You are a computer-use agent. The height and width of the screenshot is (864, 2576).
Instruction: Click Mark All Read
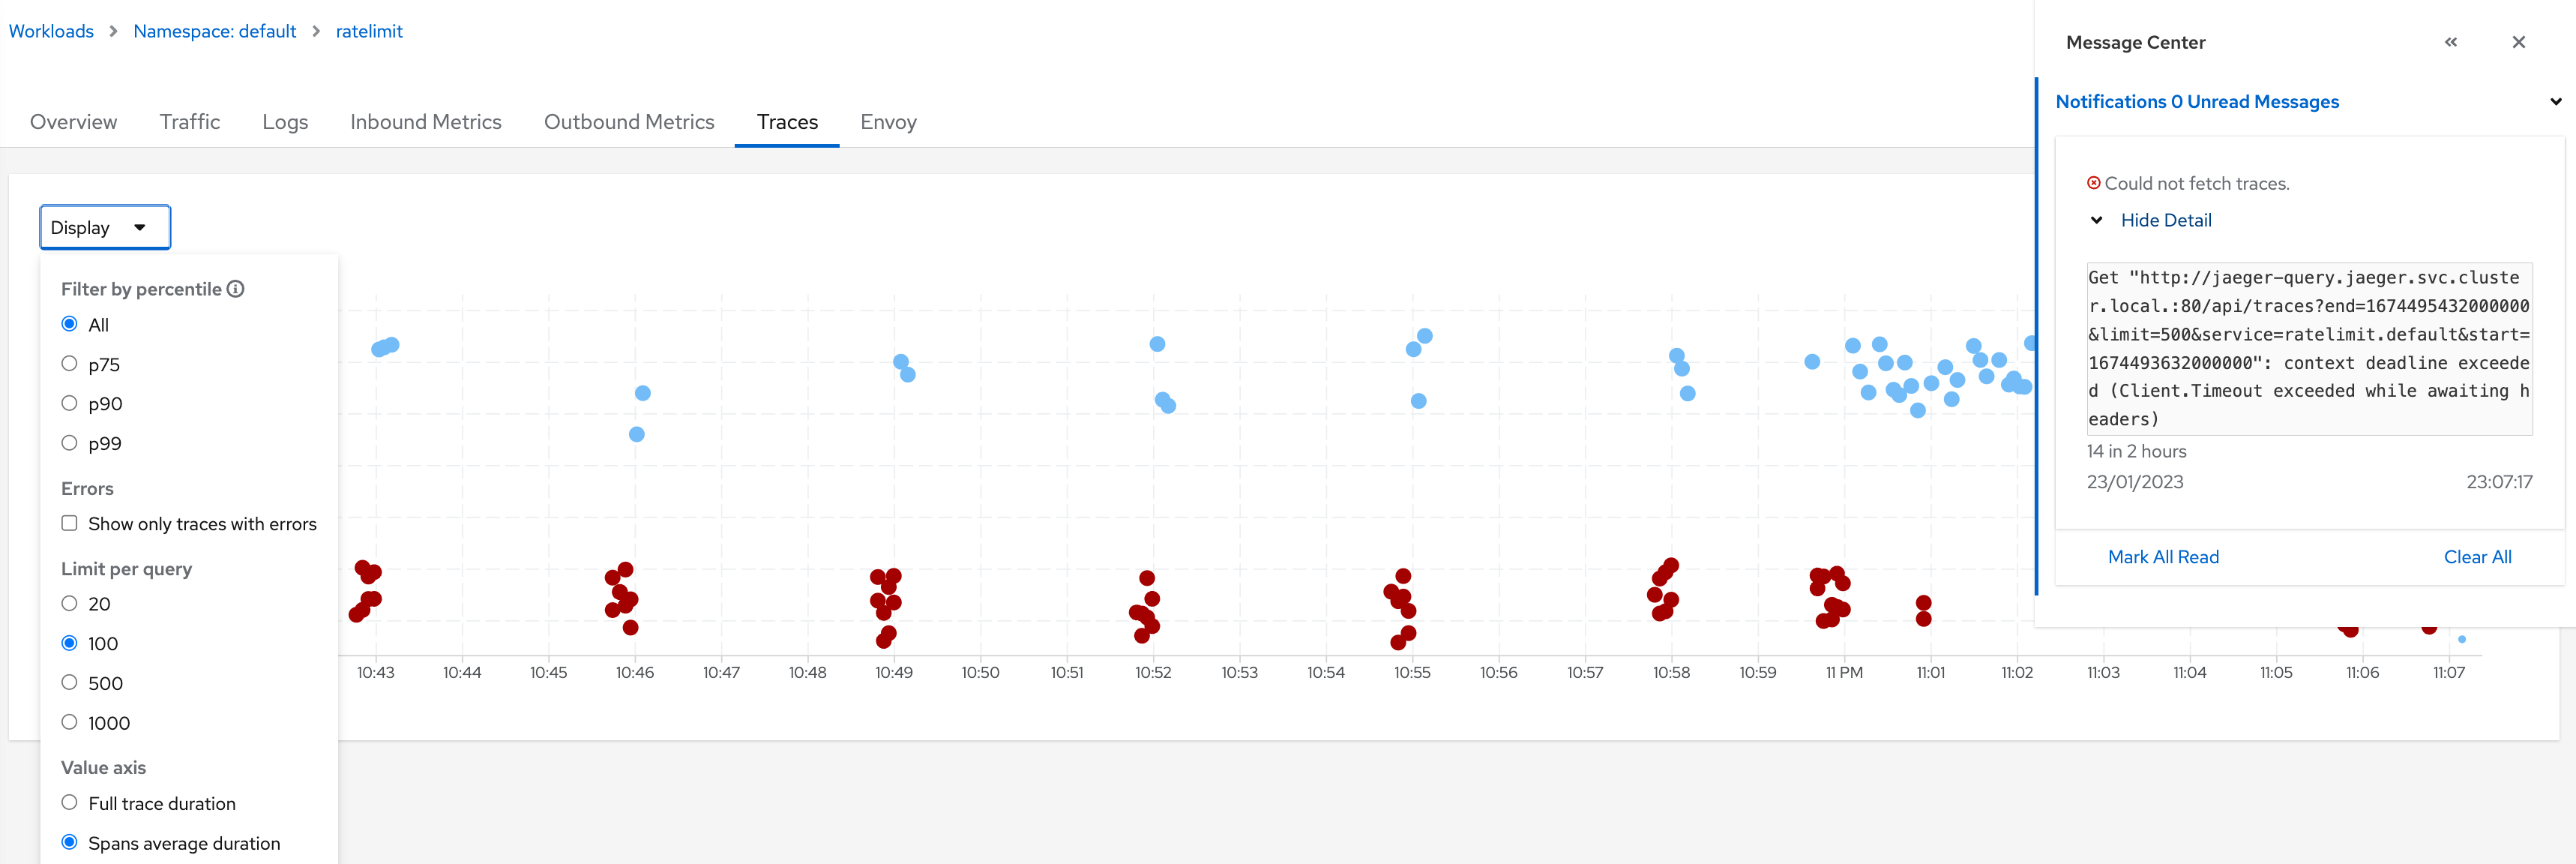point(2163,556)
